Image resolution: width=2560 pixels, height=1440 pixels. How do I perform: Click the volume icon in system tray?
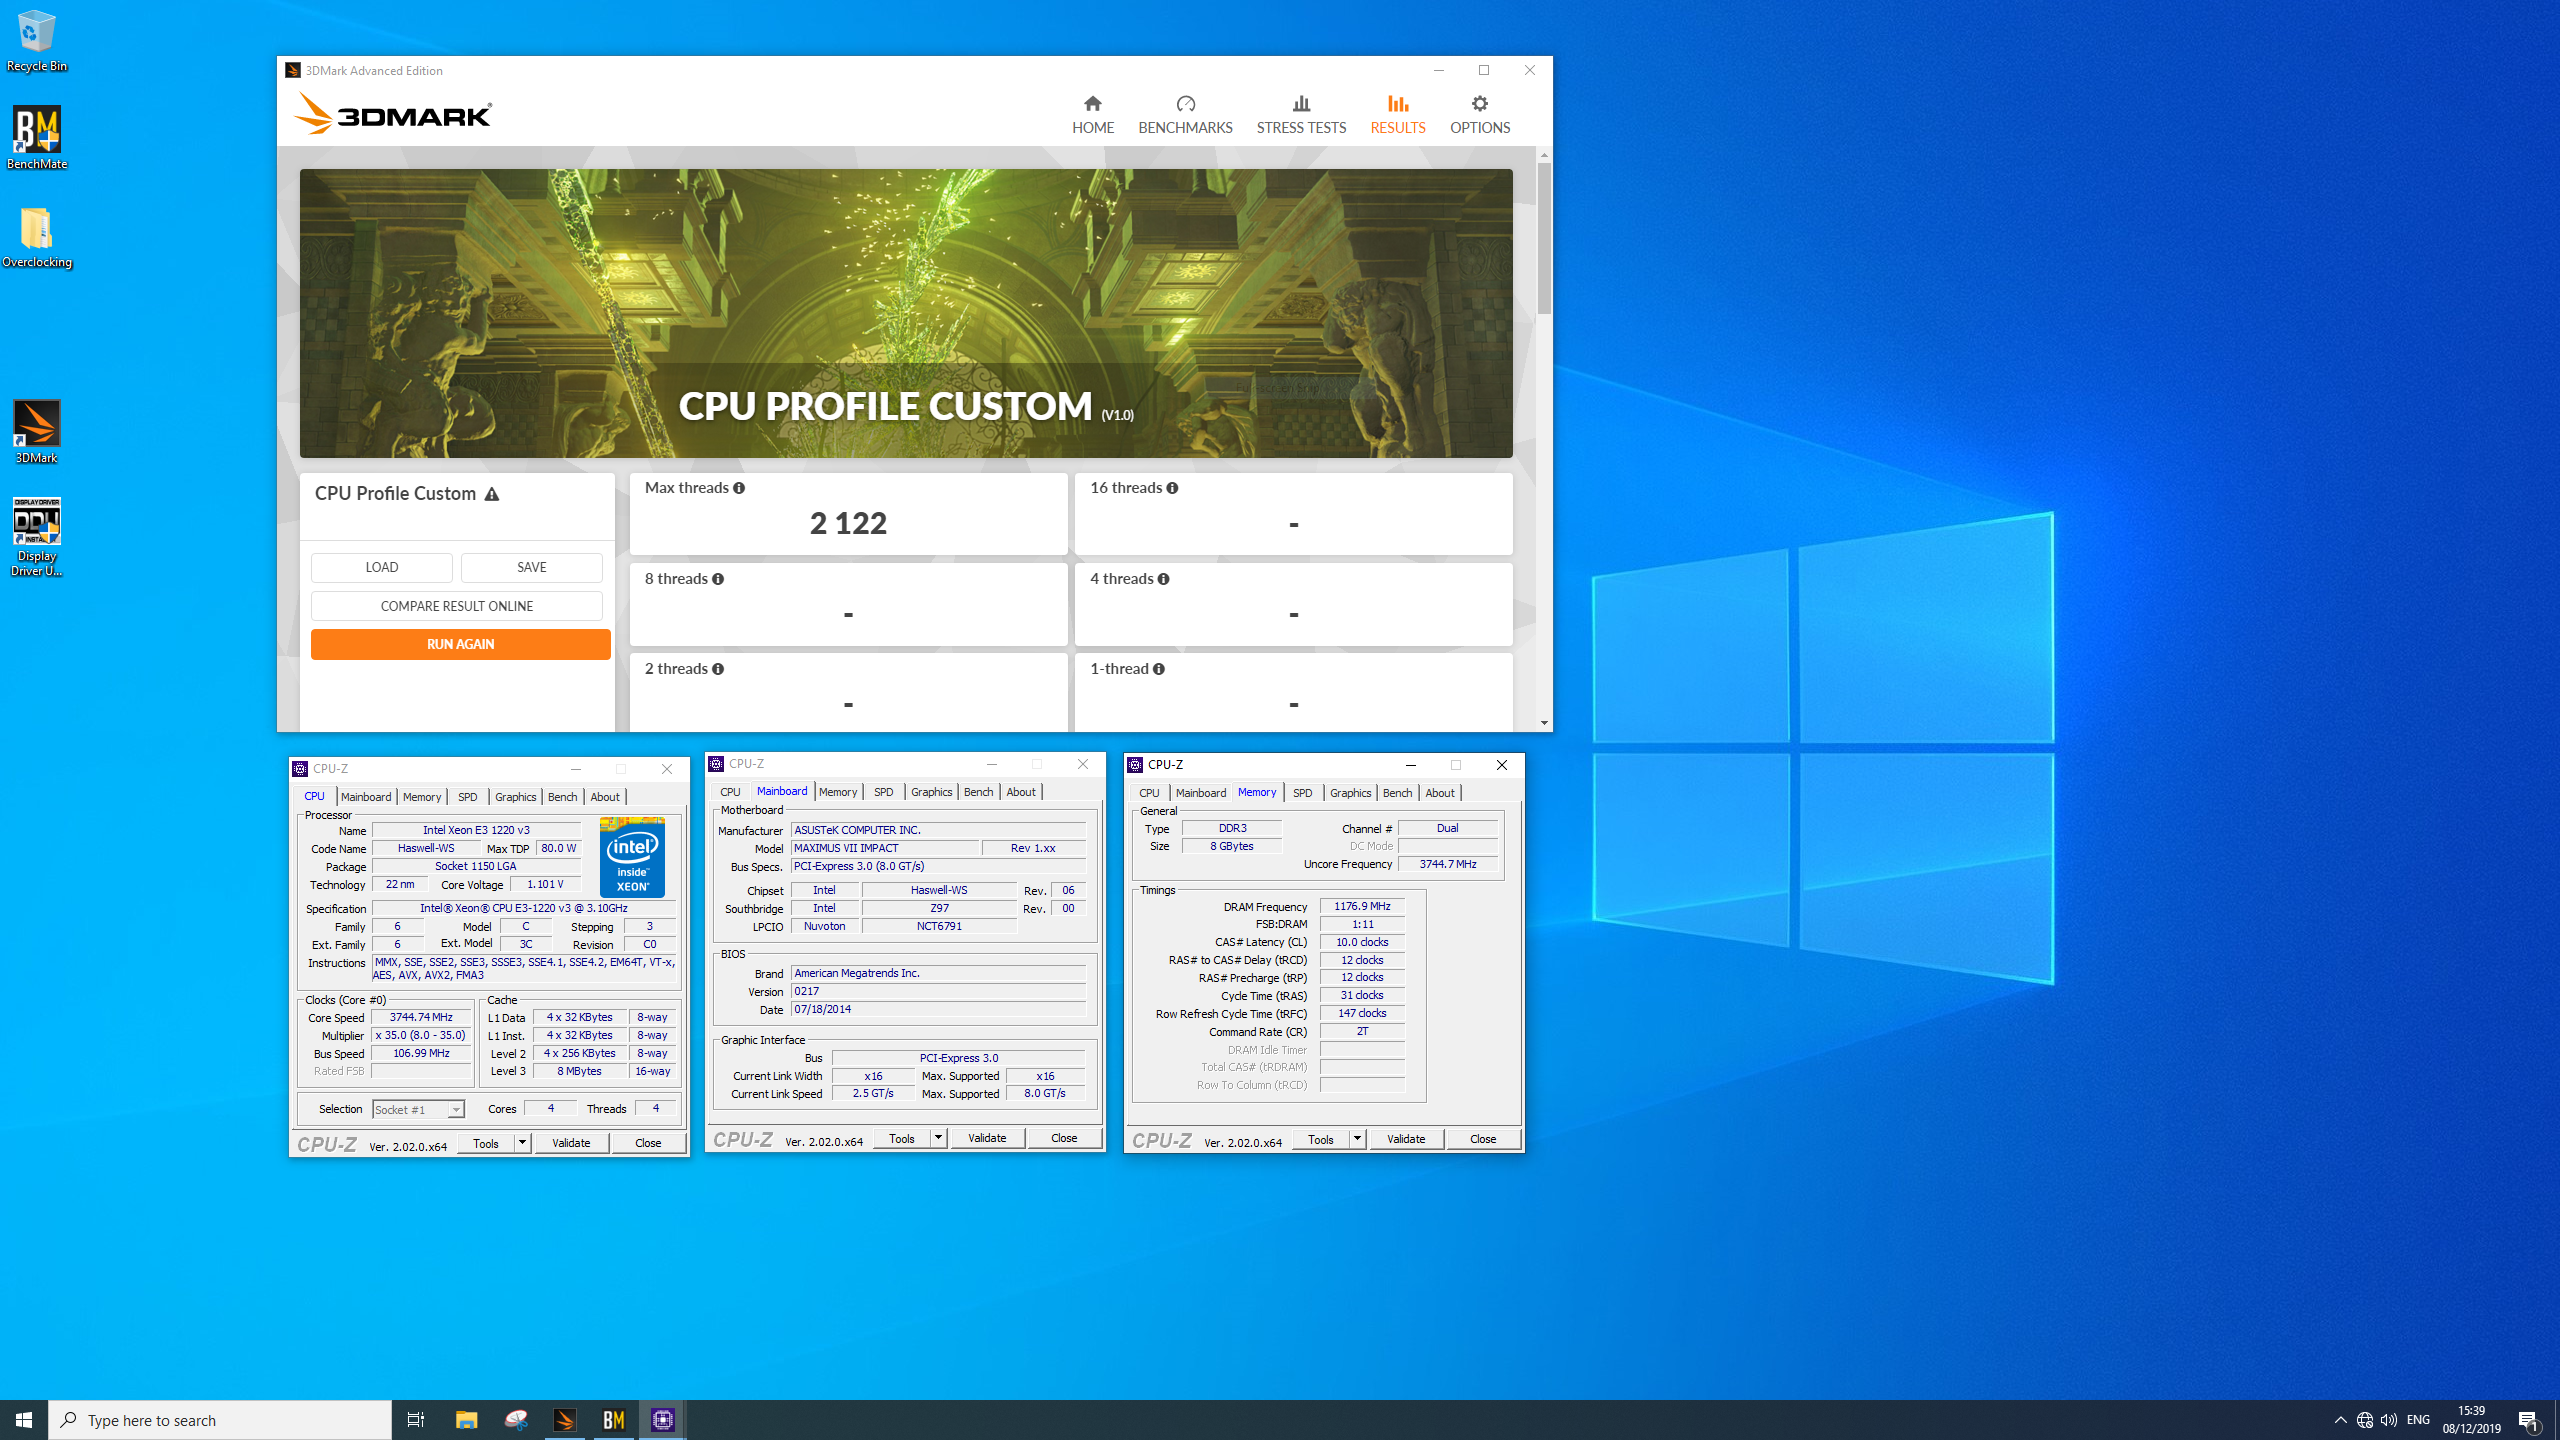click(2389, 1420)
